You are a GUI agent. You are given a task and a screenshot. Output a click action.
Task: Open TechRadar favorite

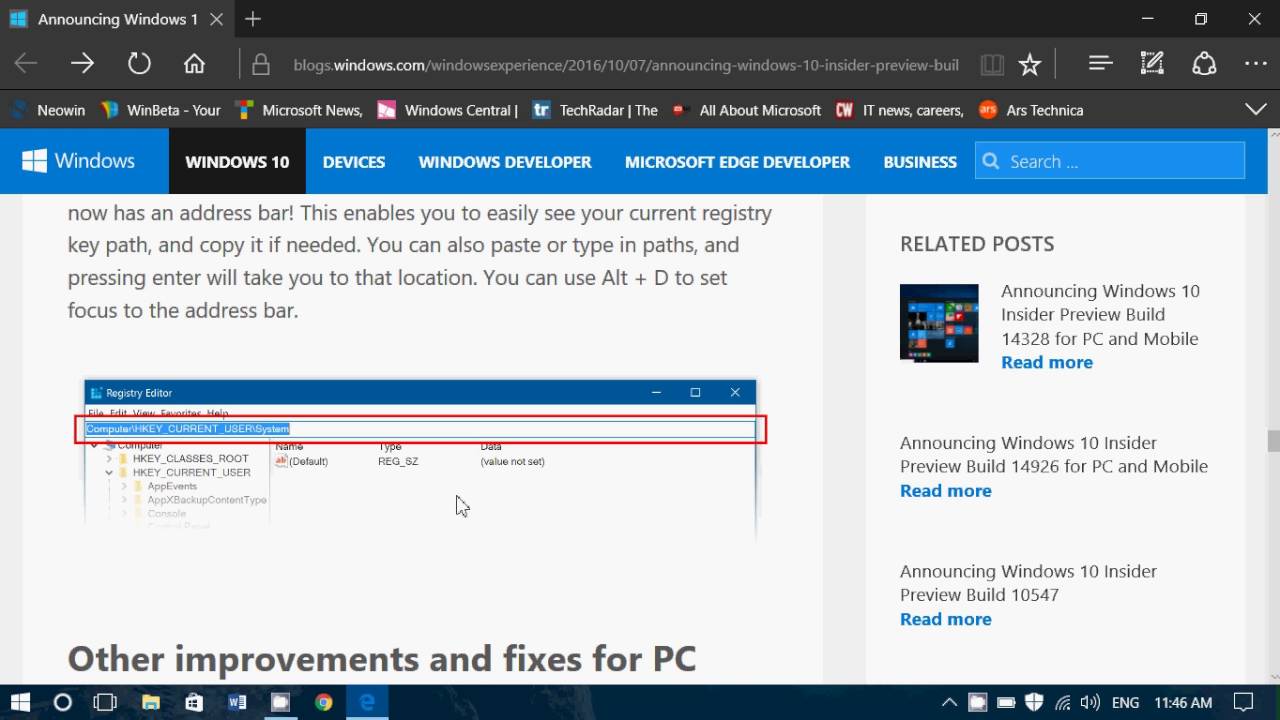[595, 110]
